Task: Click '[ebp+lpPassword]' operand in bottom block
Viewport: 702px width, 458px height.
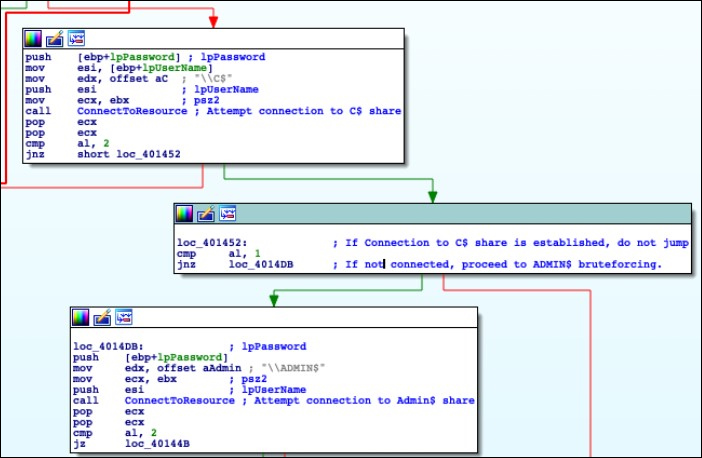Action: pyautogui.click(x=176, y=358)
